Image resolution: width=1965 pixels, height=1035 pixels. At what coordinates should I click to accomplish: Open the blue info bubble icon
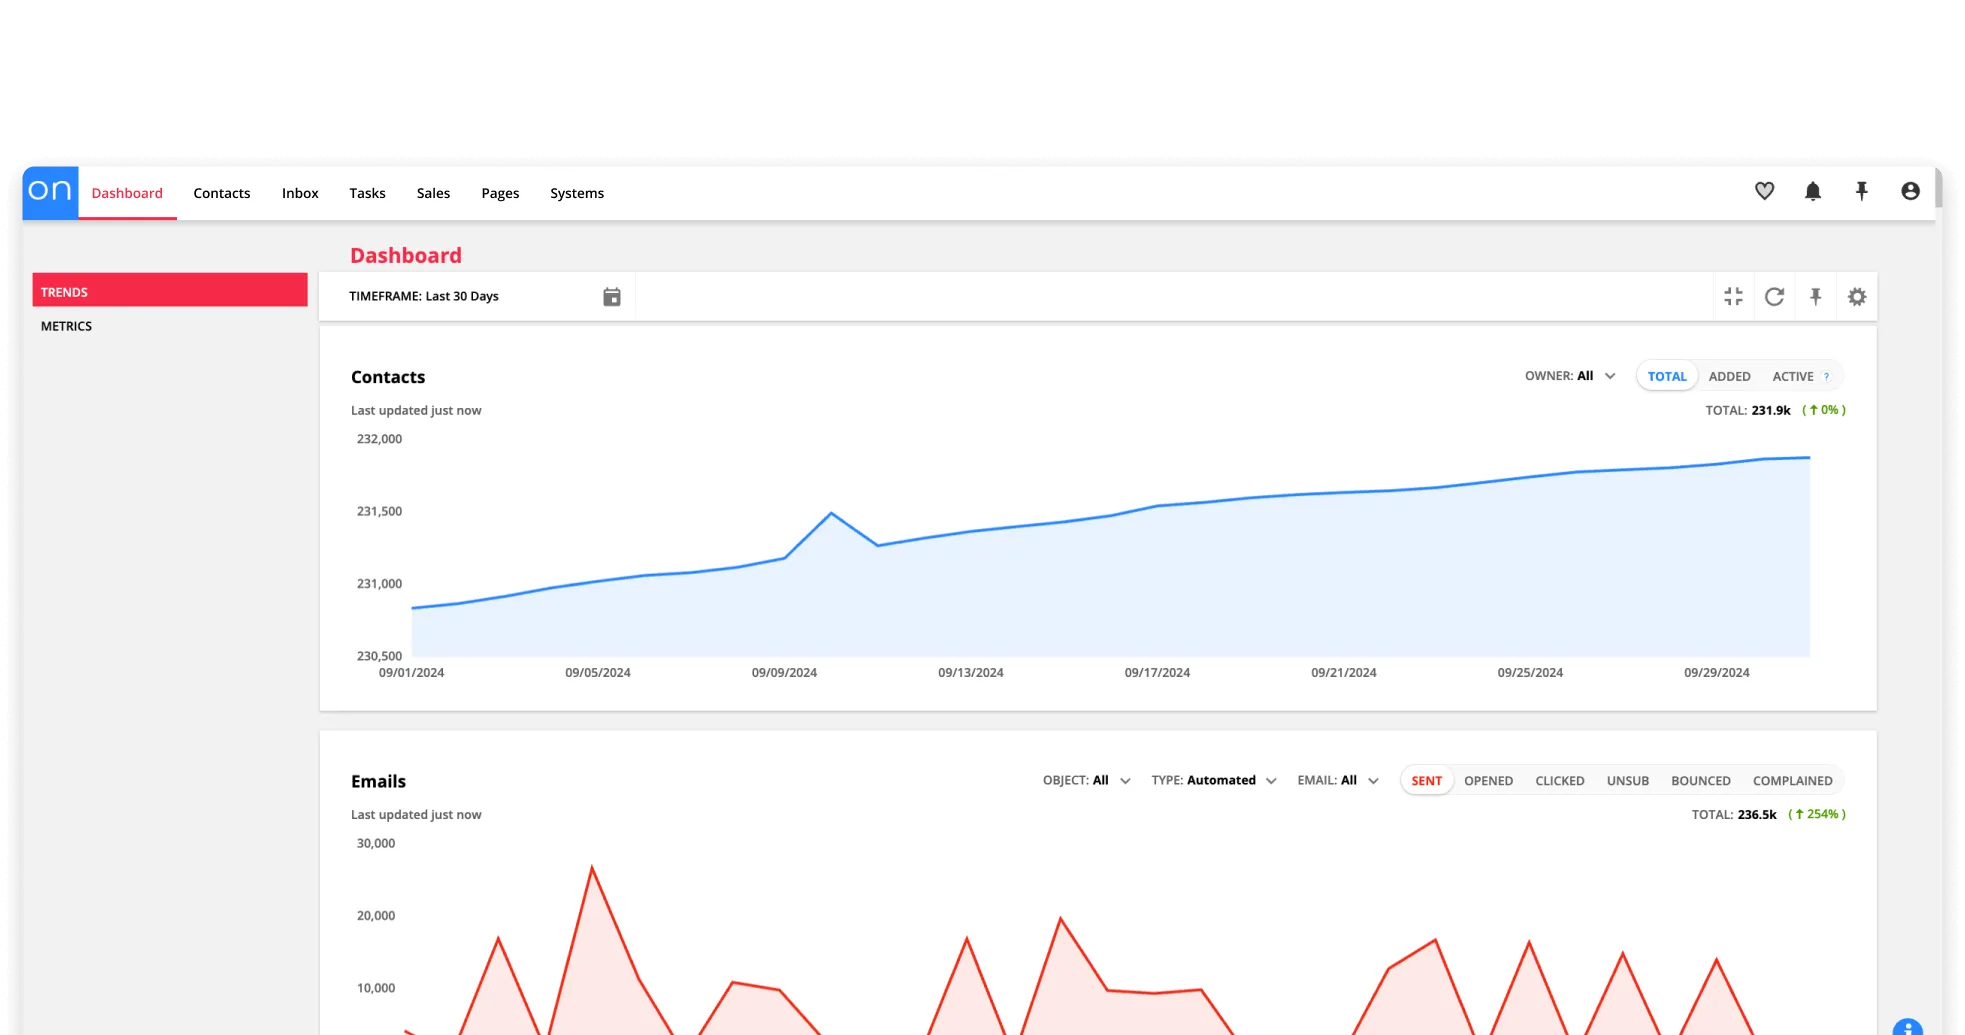1908,1027
